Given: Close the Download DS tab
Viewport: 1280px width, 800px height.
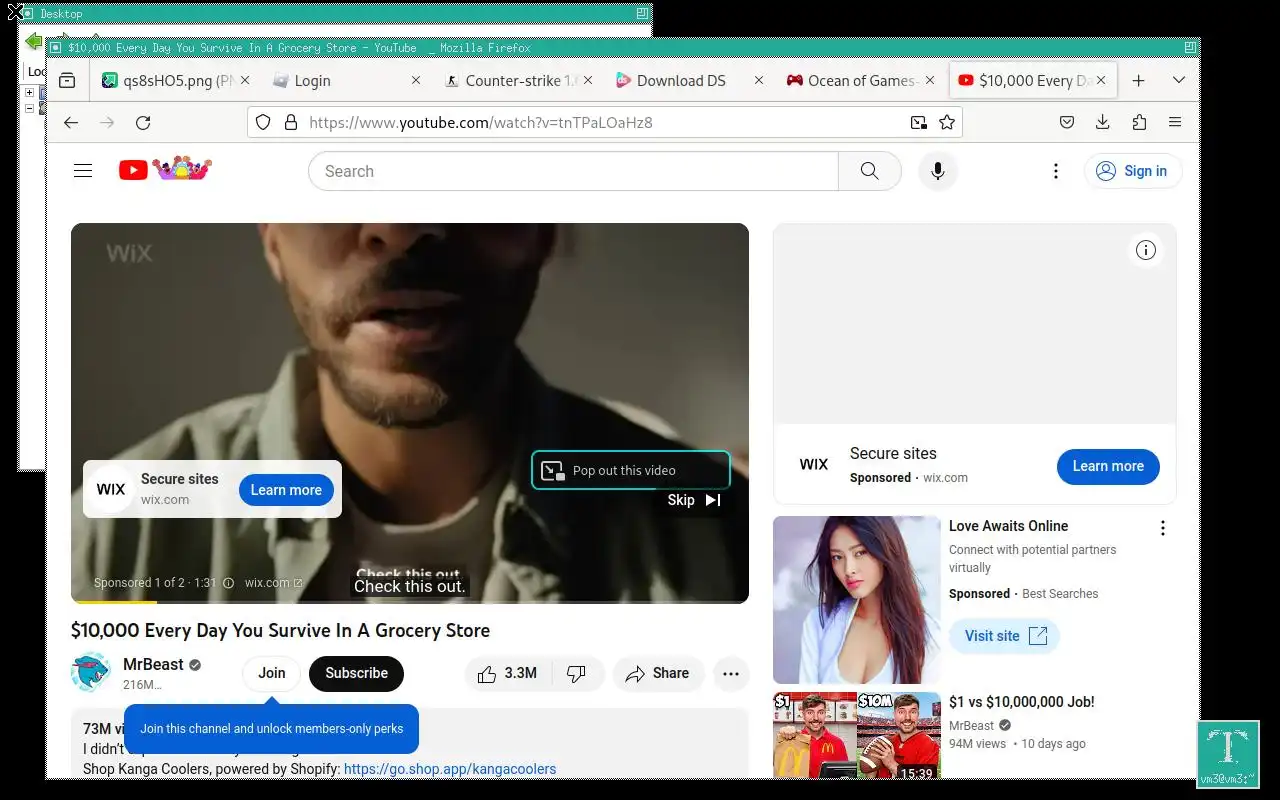Looking at the screenshot, I should click(759, 80).
